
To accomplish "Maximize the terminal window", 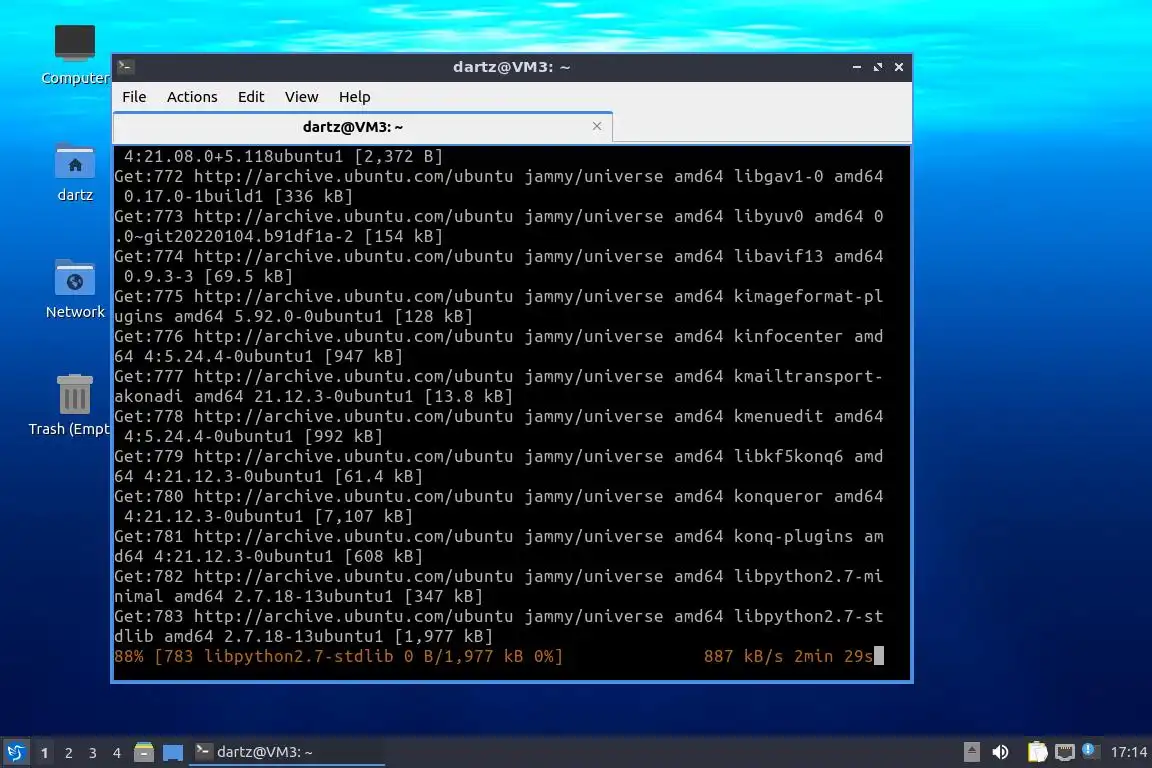I will click(878, 67).
